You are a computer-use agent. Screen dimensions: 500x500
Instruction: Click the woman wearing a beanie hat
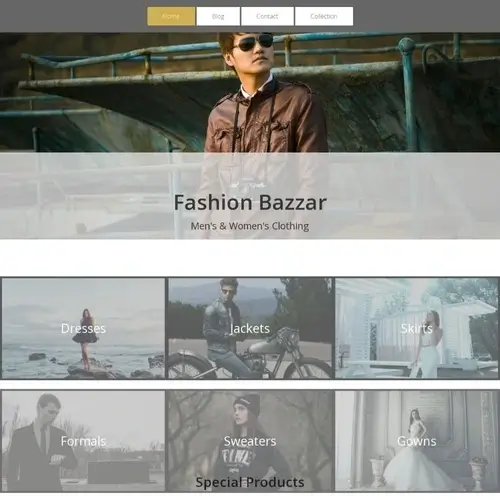click(247, 443)
